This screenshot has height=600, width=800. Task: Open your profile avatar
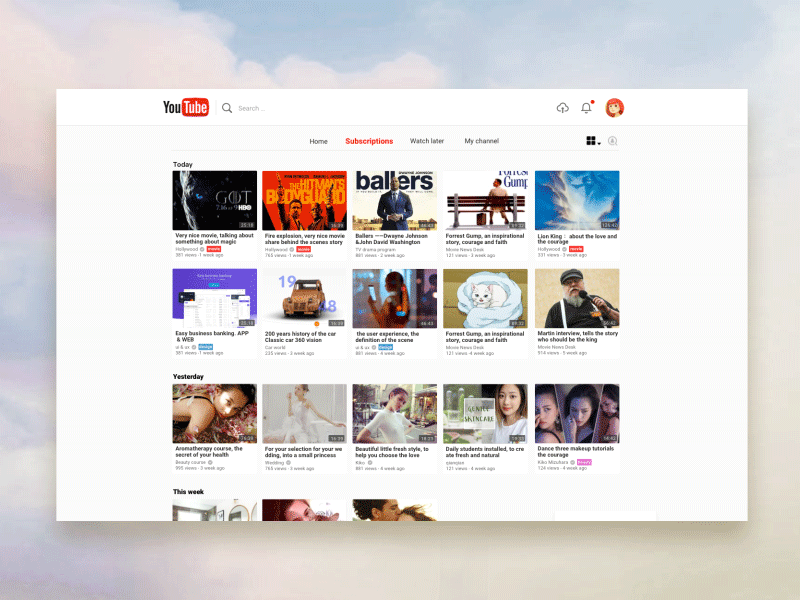pos(615,107)
